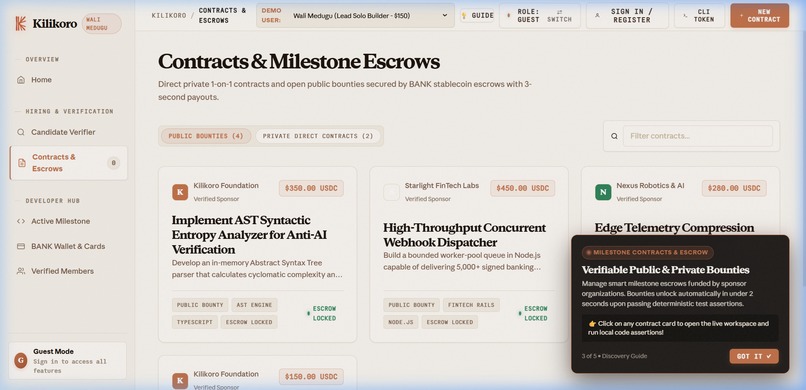Image resolution: width=806 pixels, height=390 pixels.
Task: Click the Sign In / Register button
Action: point(627,15)
